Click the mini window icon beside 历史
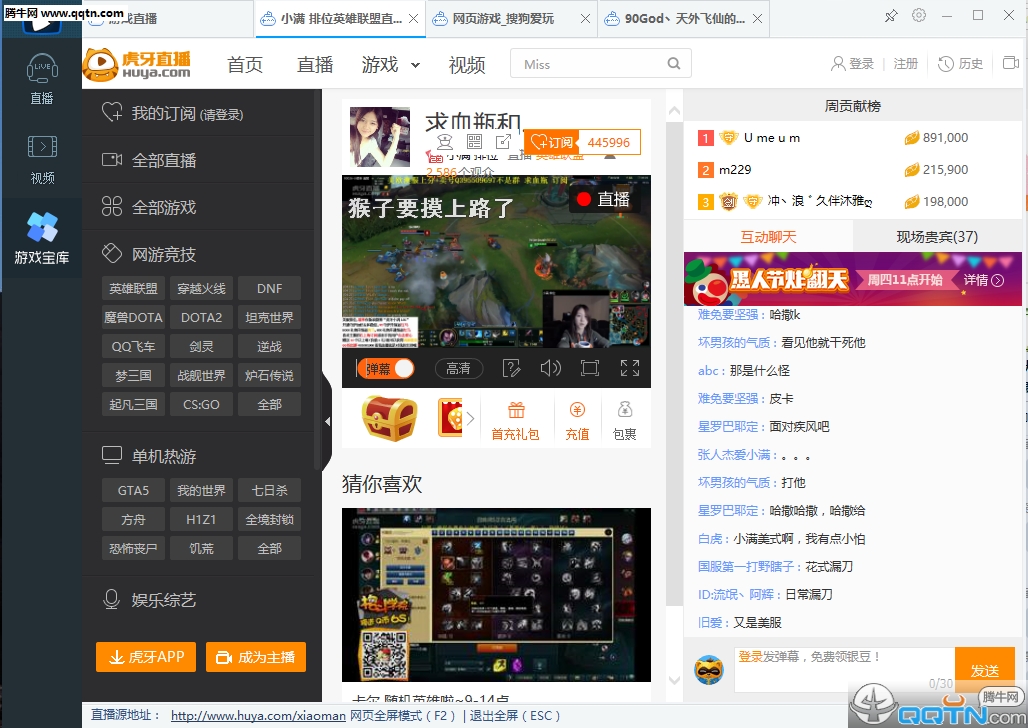 [x=1010, y=63]
